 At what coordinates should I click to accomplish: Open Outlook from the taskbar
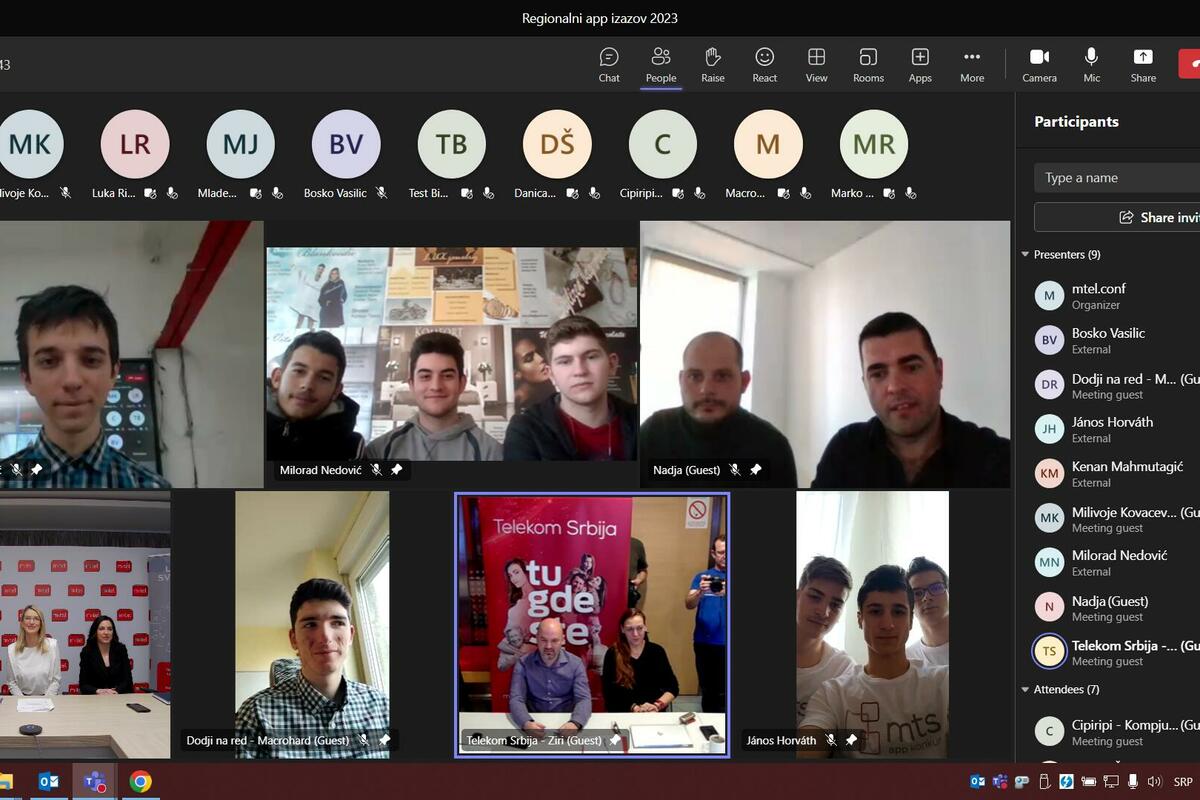49,781
